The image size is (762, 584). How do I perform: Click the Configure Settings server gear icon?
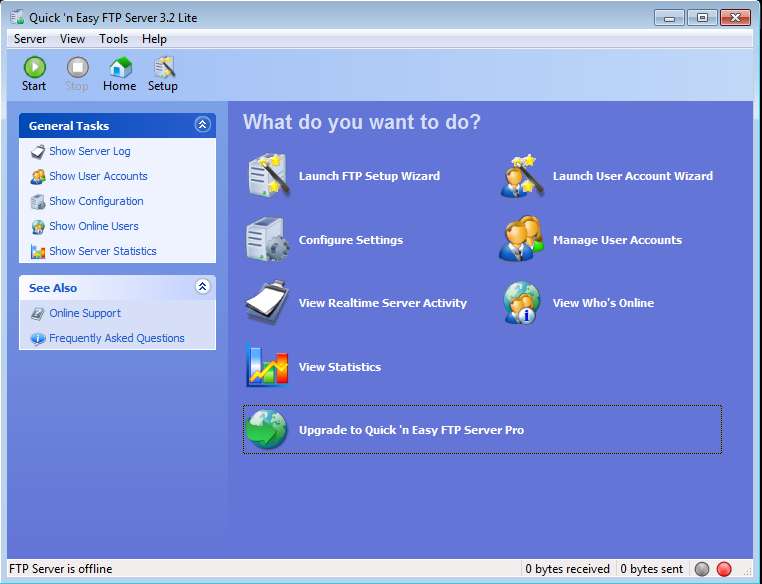267,240
